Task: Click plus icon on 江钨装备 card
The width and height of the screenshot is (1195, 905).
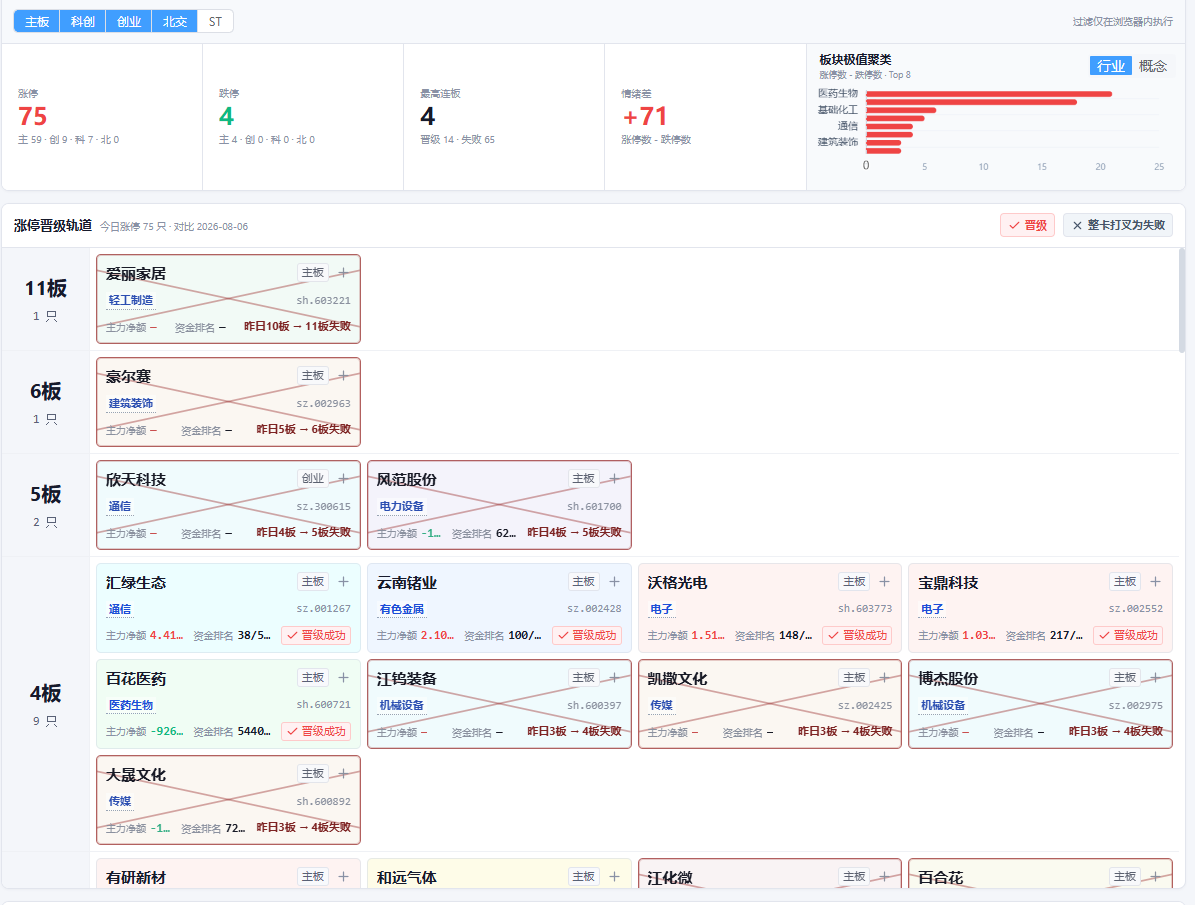Action: pyautogui.click(x=614, y=678)
